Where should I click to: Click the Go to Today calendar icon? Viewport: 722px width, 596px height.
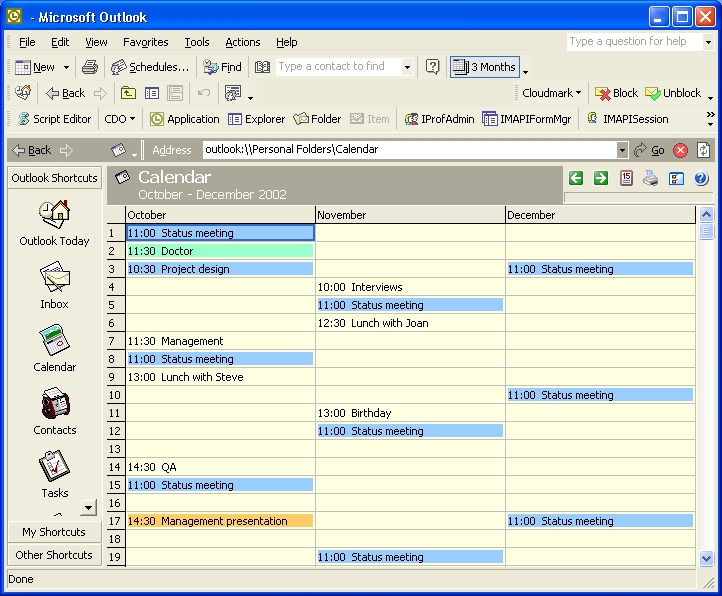tap(626, 178)
